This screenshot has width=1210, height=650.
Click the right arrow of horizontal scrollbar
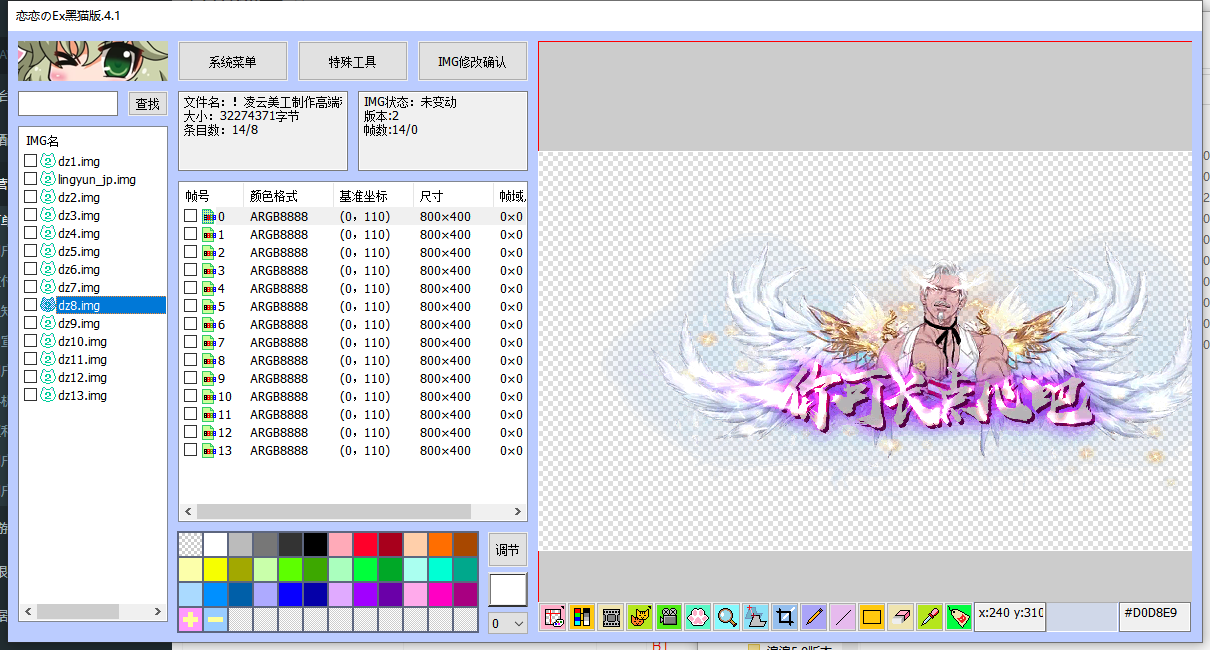coord(519,511)
